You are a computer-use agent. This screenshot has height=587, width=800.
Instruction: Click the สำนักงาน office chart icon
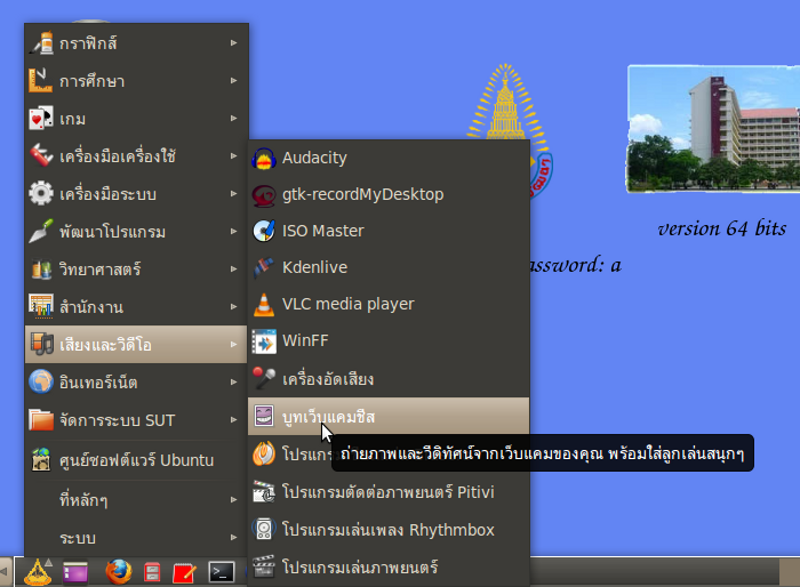41,307
